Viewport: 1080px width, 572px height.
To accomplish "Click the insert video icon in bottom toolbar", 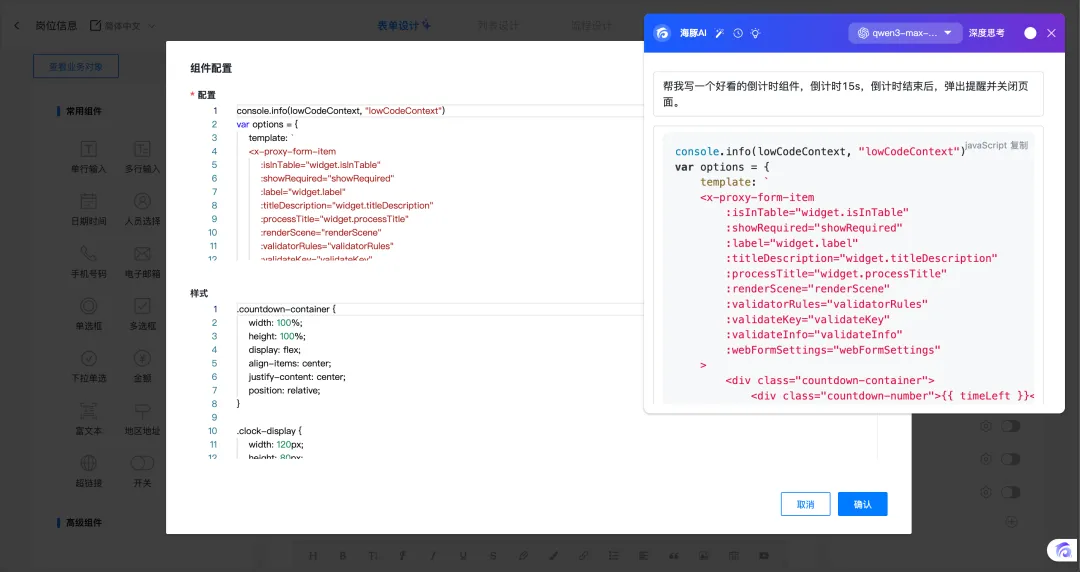I will point(764,555).
